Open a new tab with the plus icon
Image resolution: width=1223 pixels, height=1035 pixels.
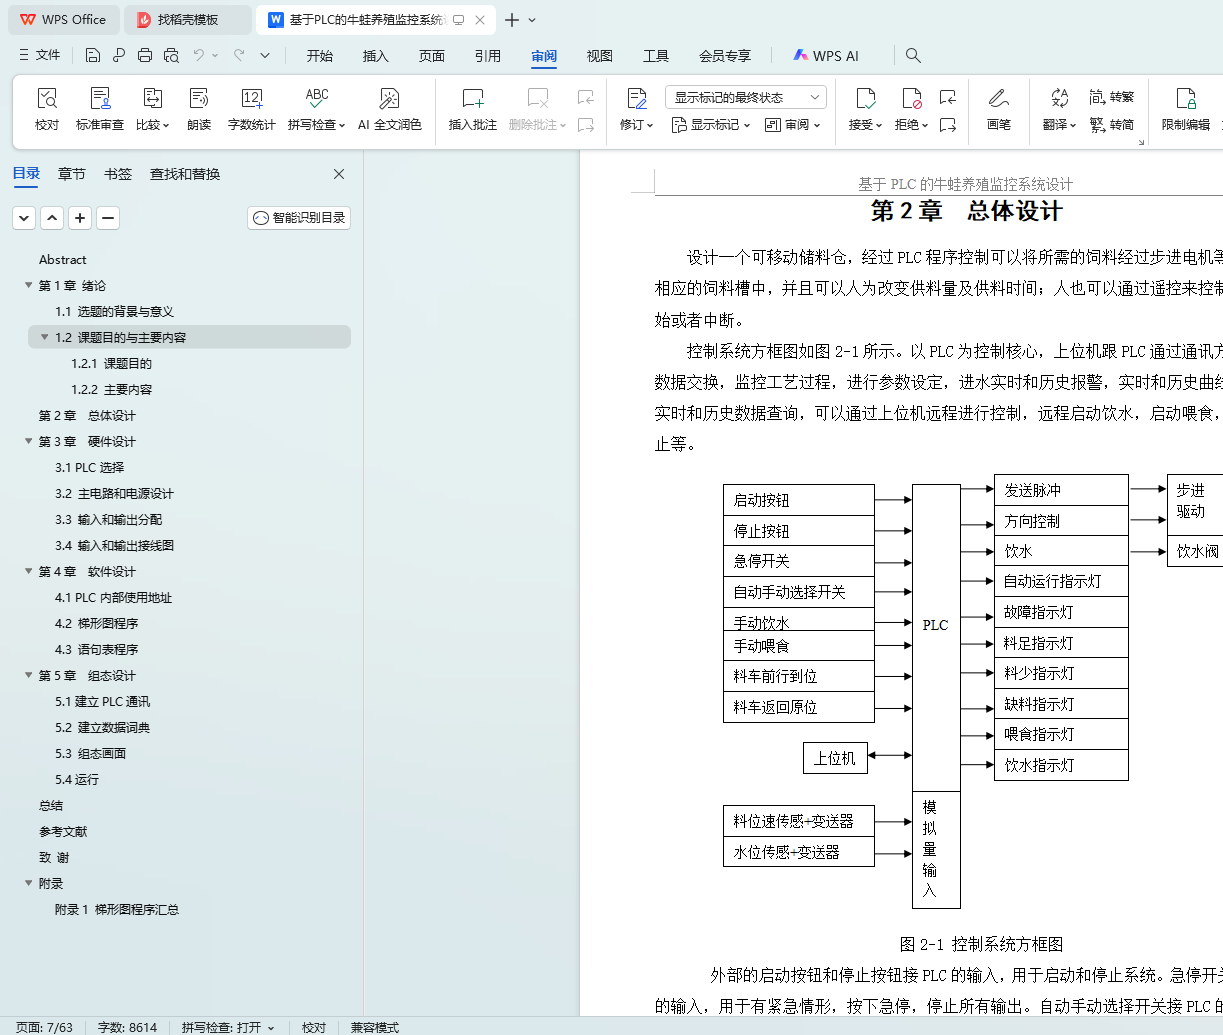(512, 20)
